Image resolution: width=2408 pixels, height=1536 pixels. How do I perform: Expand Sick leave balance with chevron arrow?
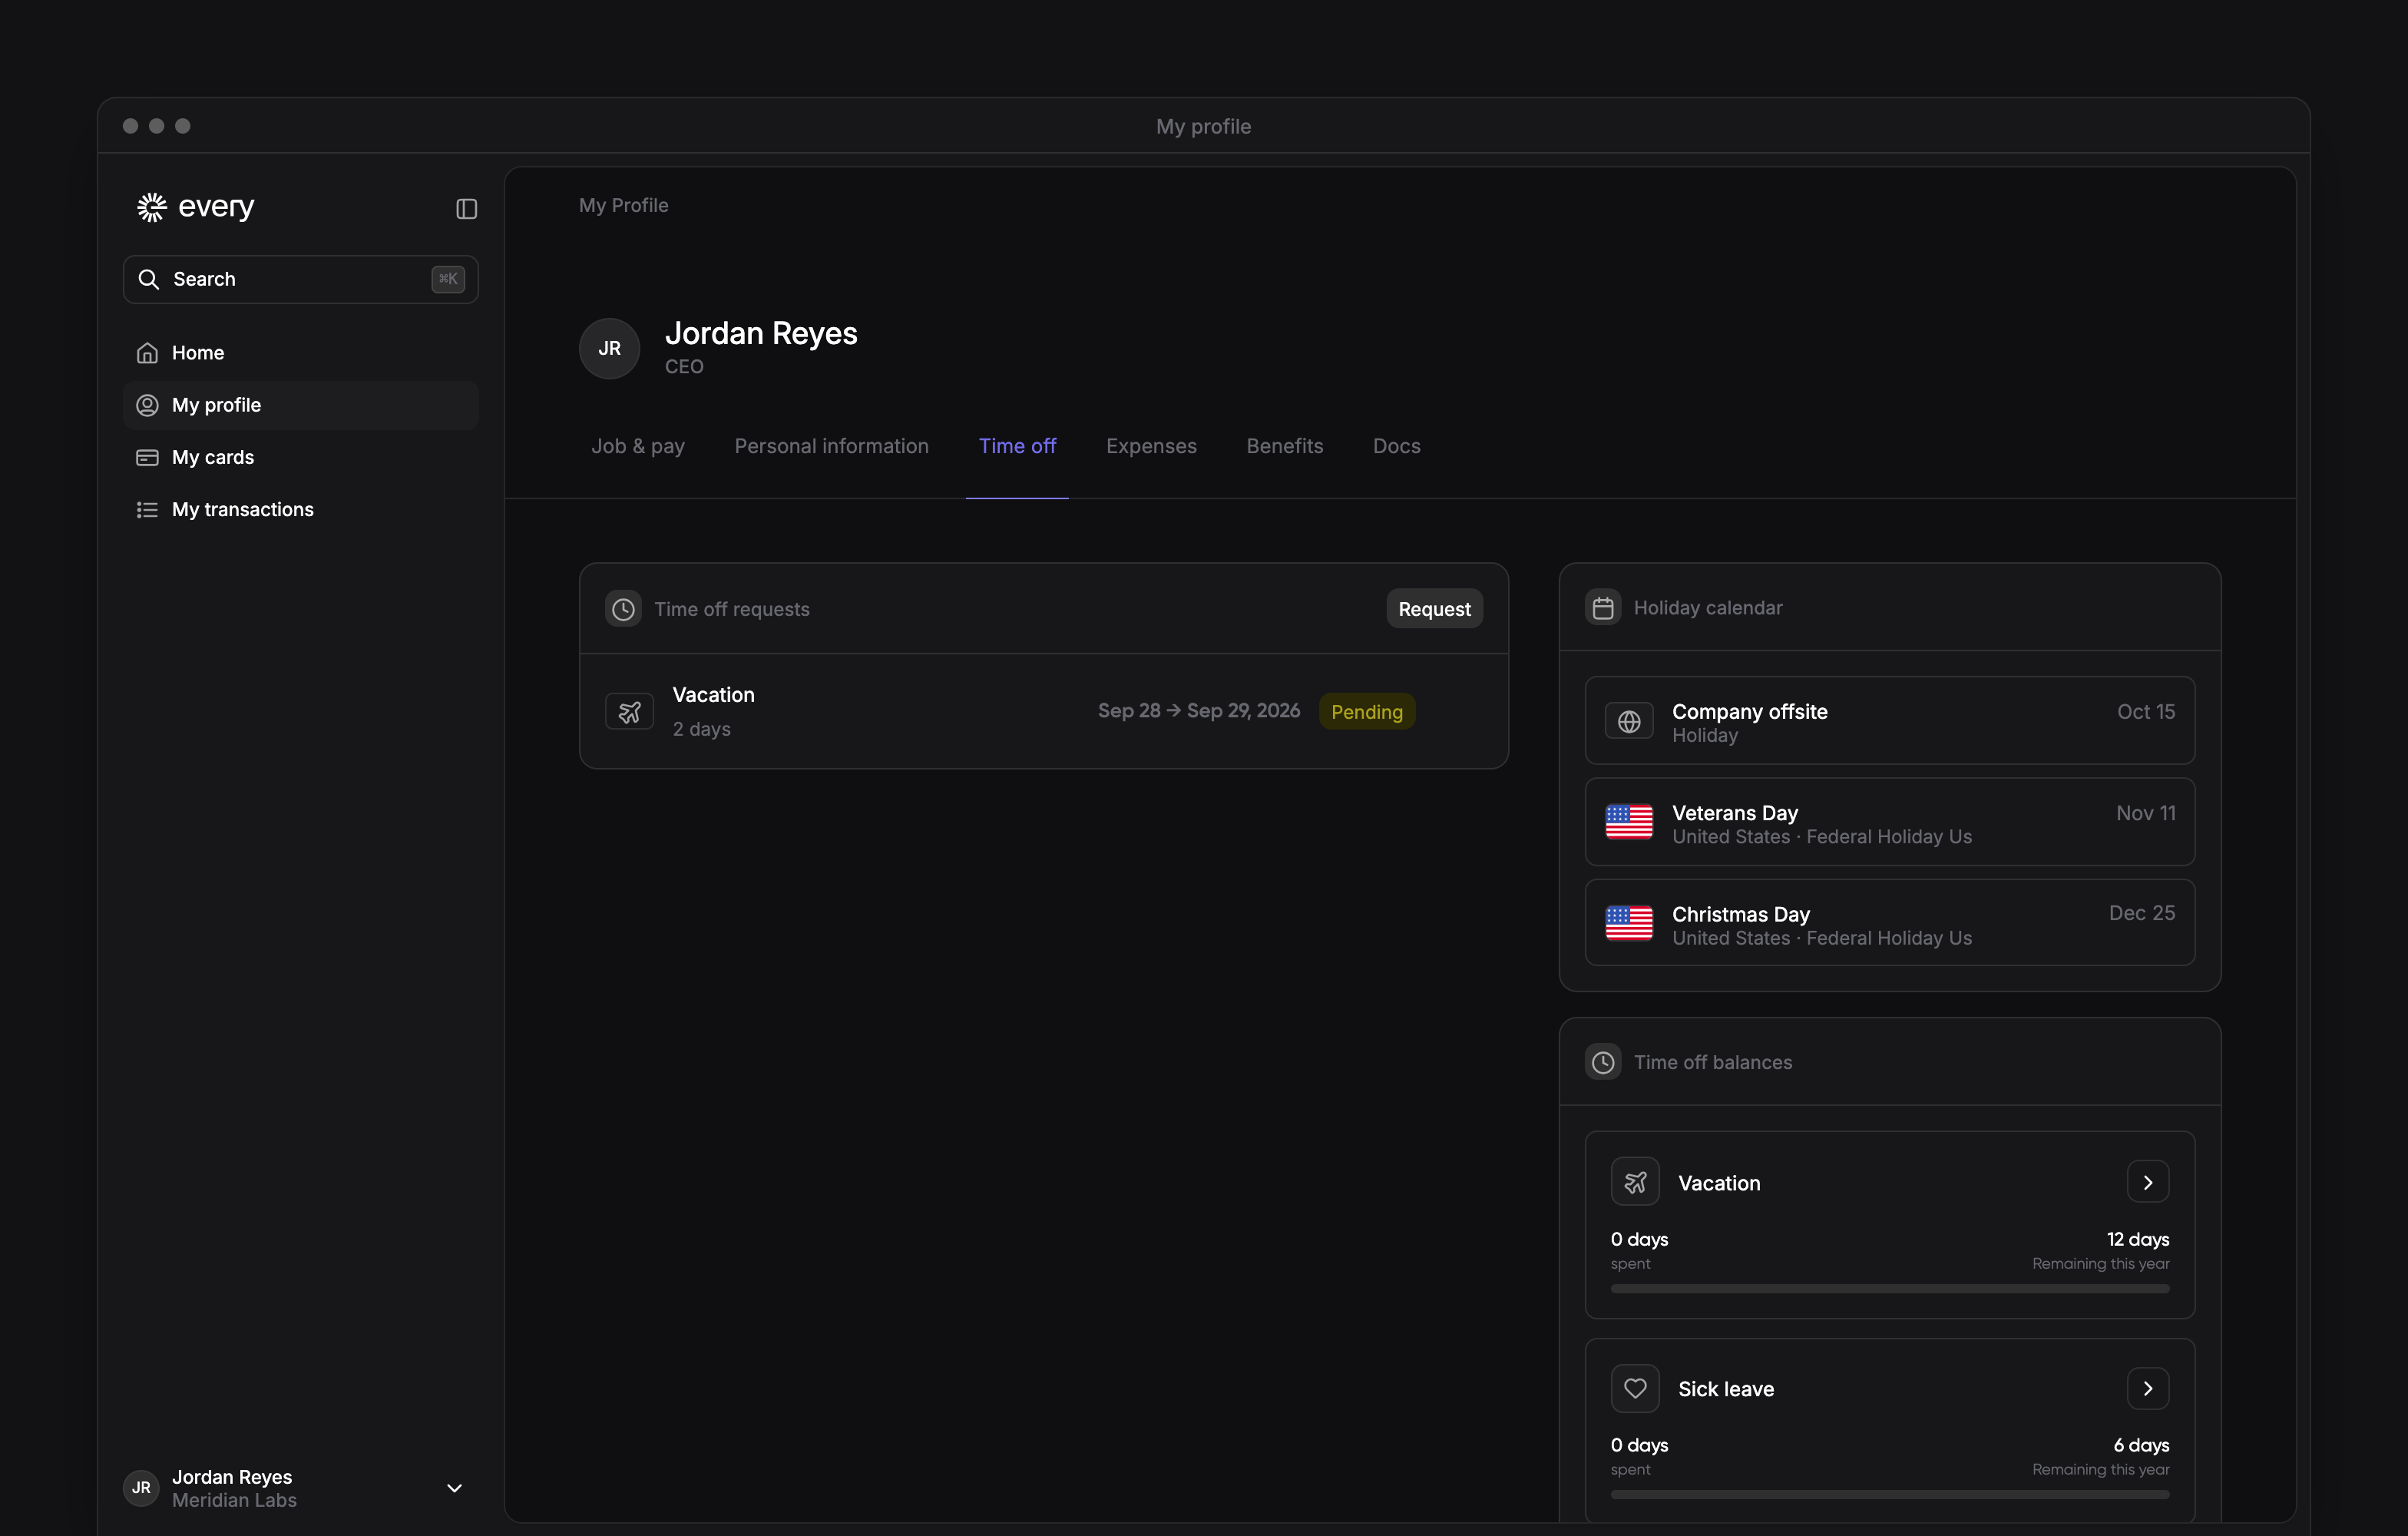2147,1388
